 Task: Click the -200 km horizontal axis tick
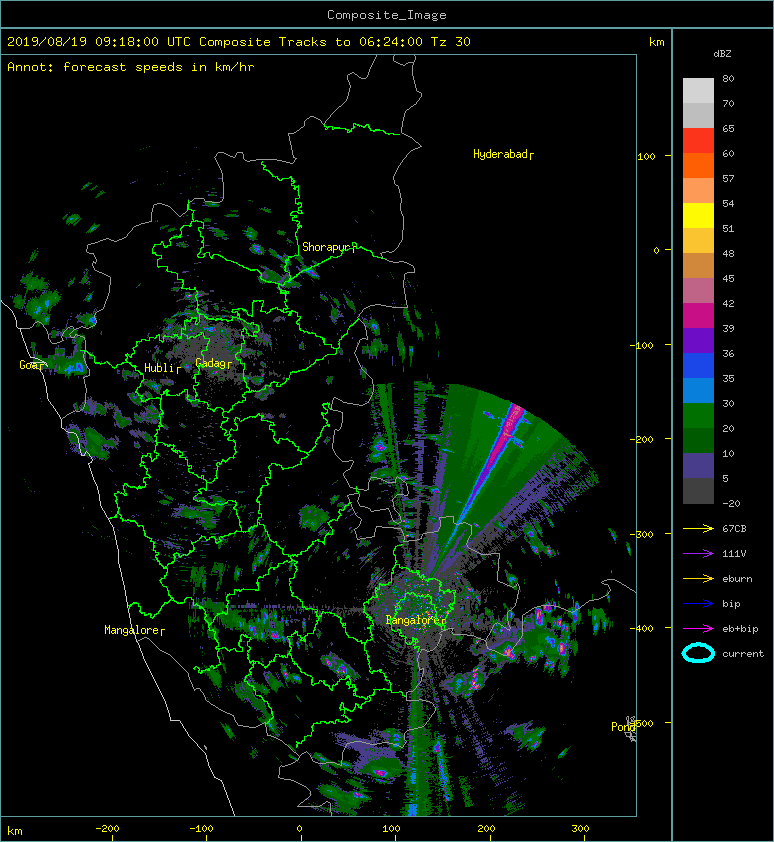click(x=107, y=829)
